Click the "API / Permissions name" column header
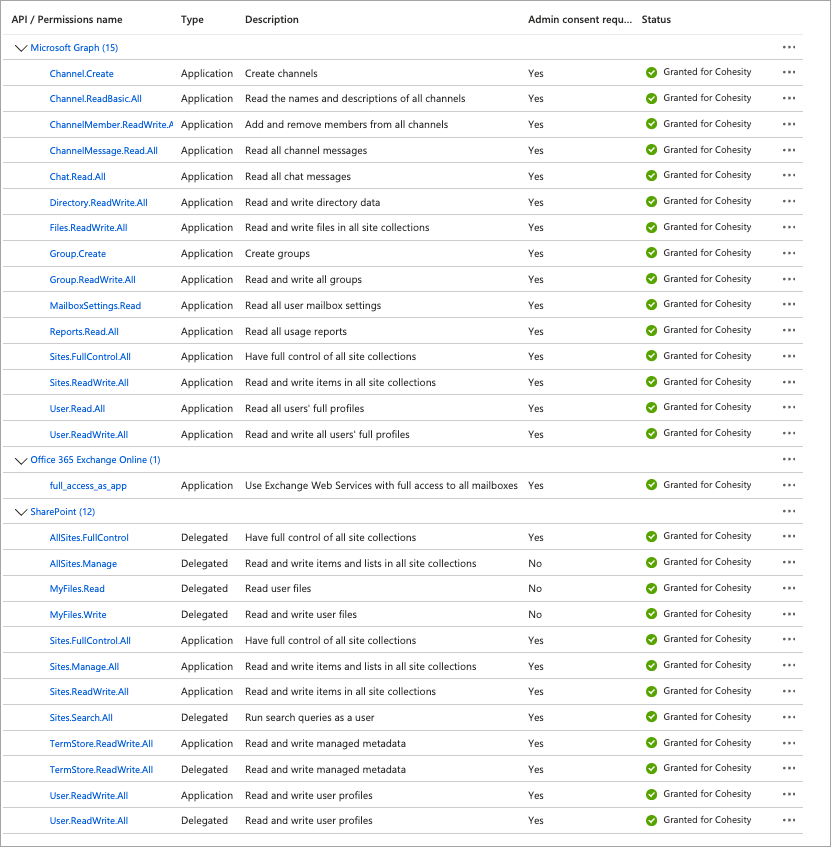This screenshot has height=847, width=831. [x=67, y=19]
